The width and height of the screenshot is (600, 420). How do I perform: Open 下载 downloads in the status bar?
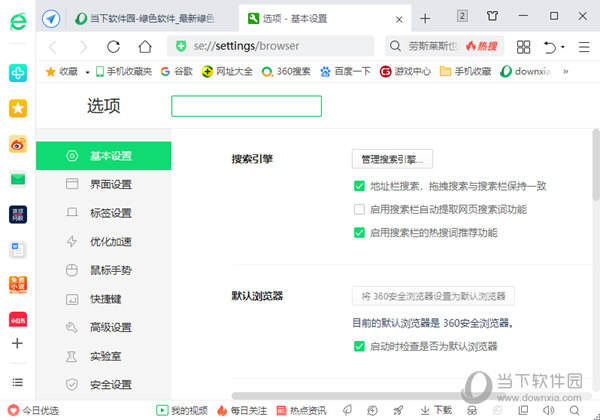point(436,410)
